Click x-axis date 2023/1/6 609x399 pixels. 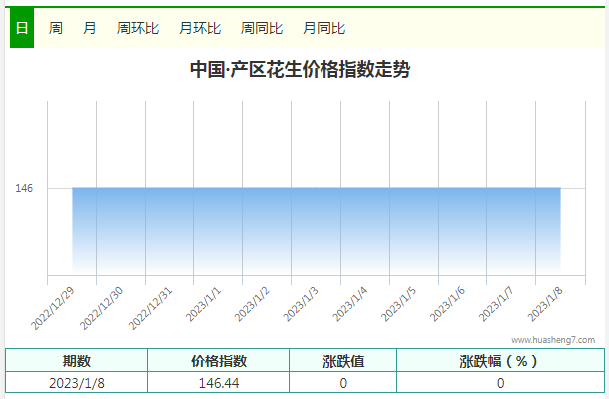tap(447, 305)
